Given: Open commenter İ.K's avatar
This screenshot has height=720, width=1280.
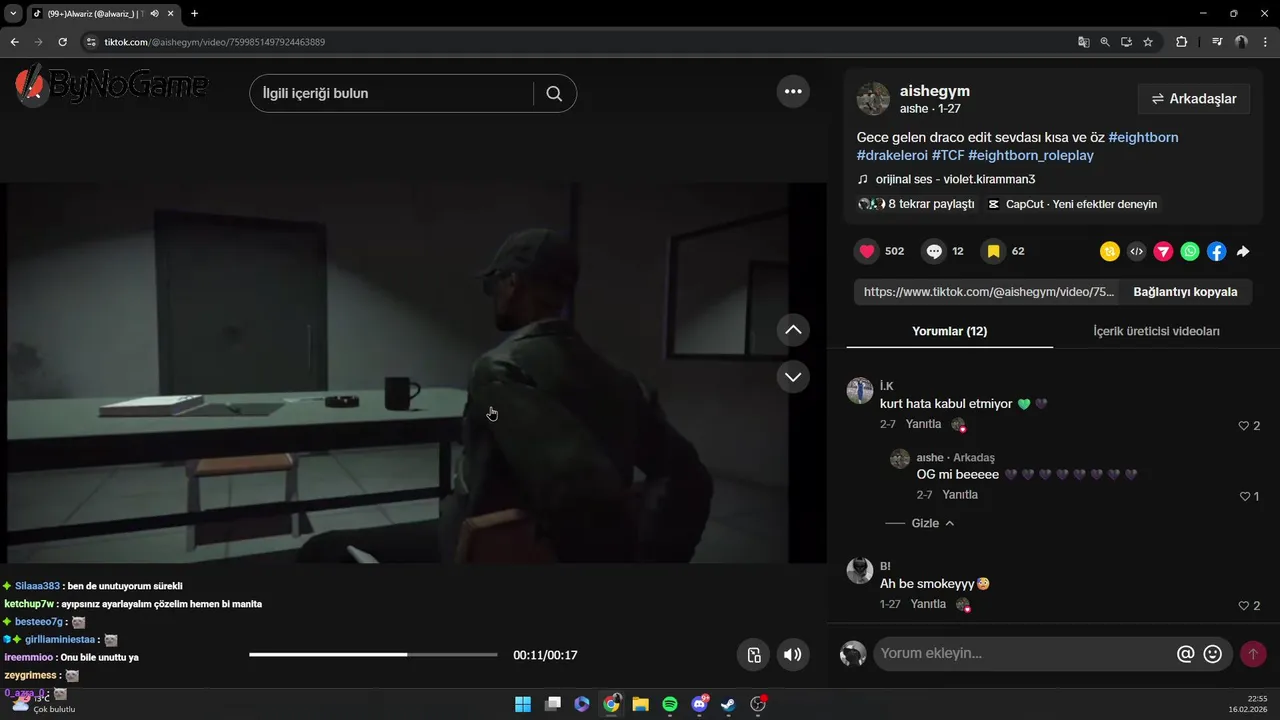Looking at the screenshot, I should [860, 391].
